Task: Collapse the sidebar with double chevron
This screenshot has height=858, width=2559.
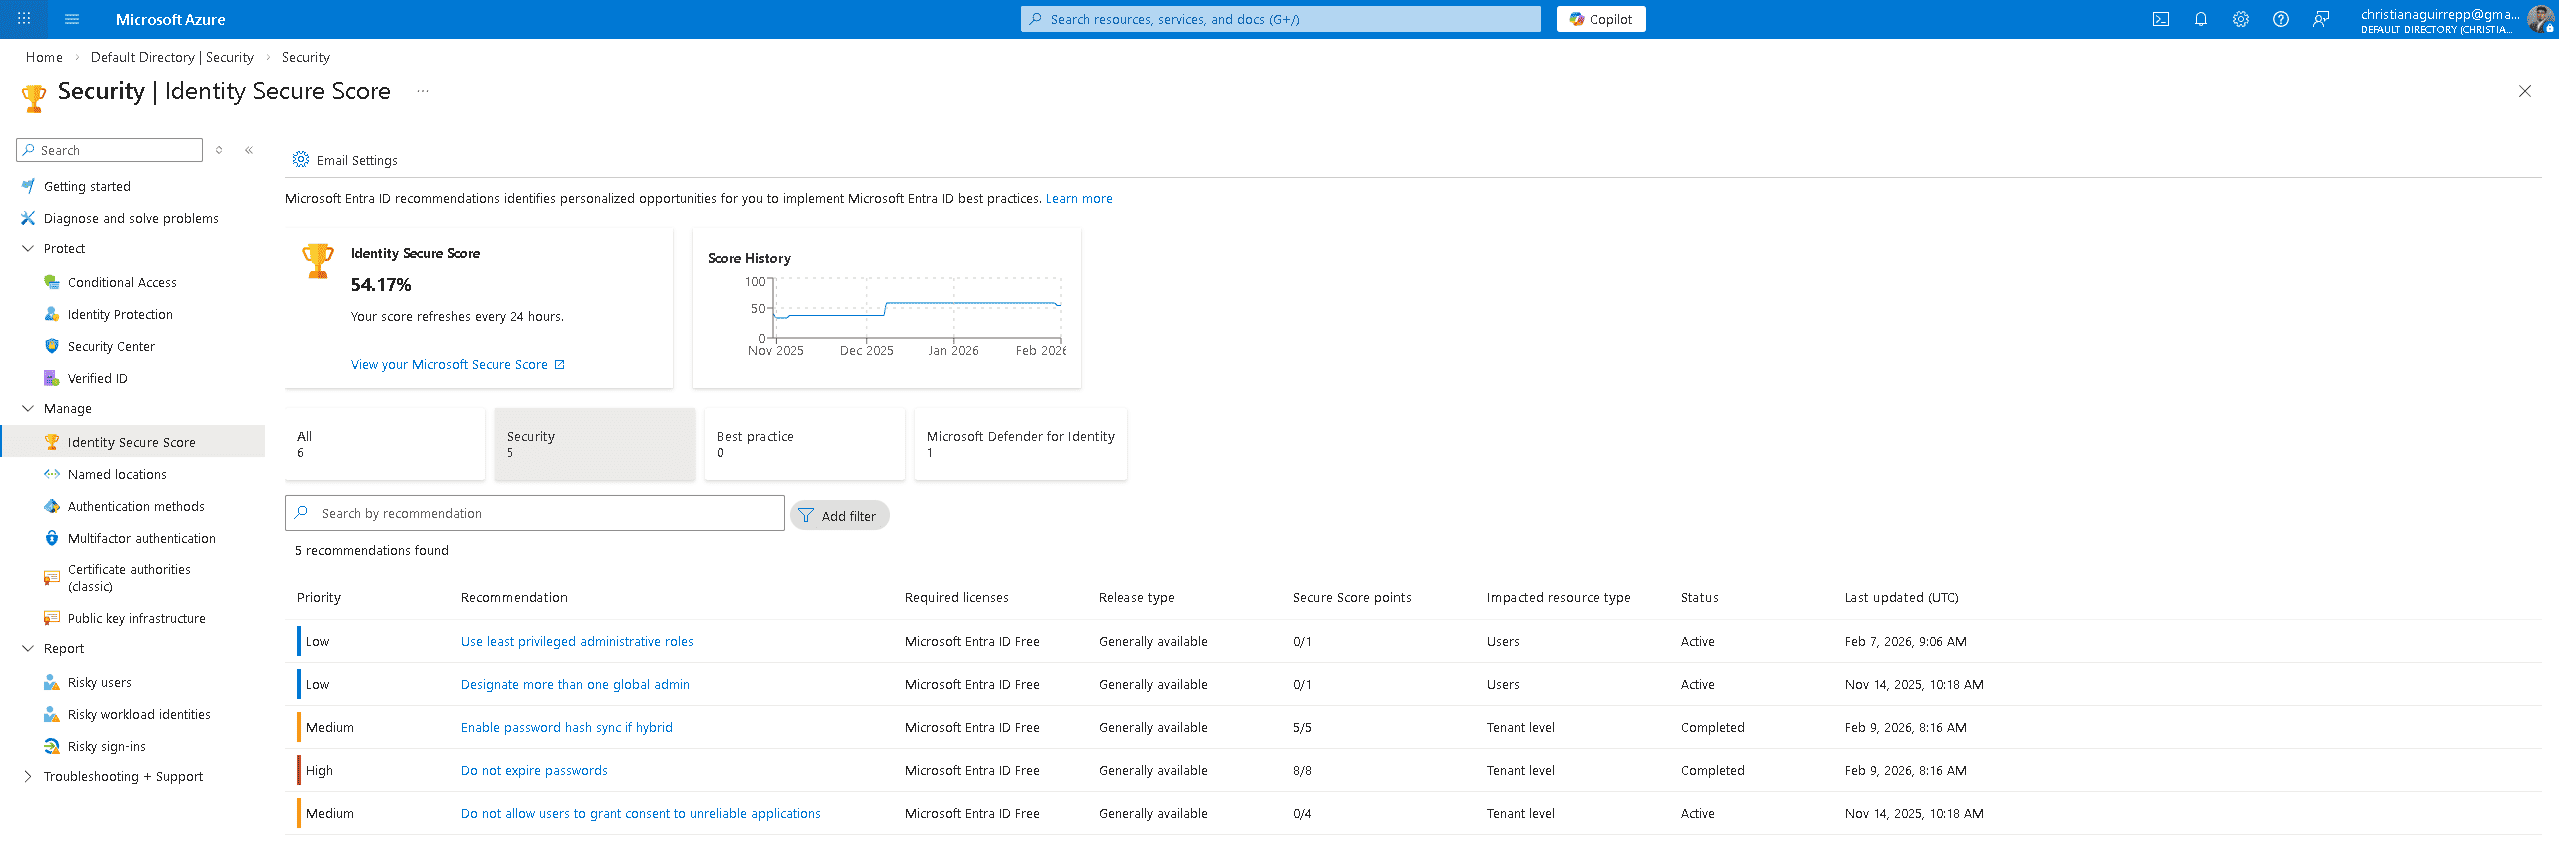Action: (x=249, y=150)
